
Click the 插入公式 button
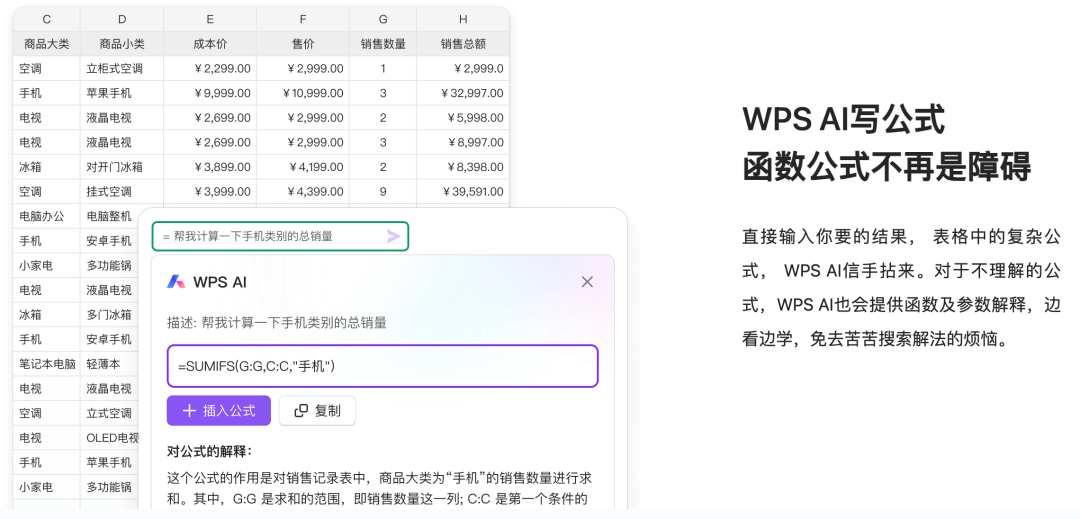(x=218, y=411)
